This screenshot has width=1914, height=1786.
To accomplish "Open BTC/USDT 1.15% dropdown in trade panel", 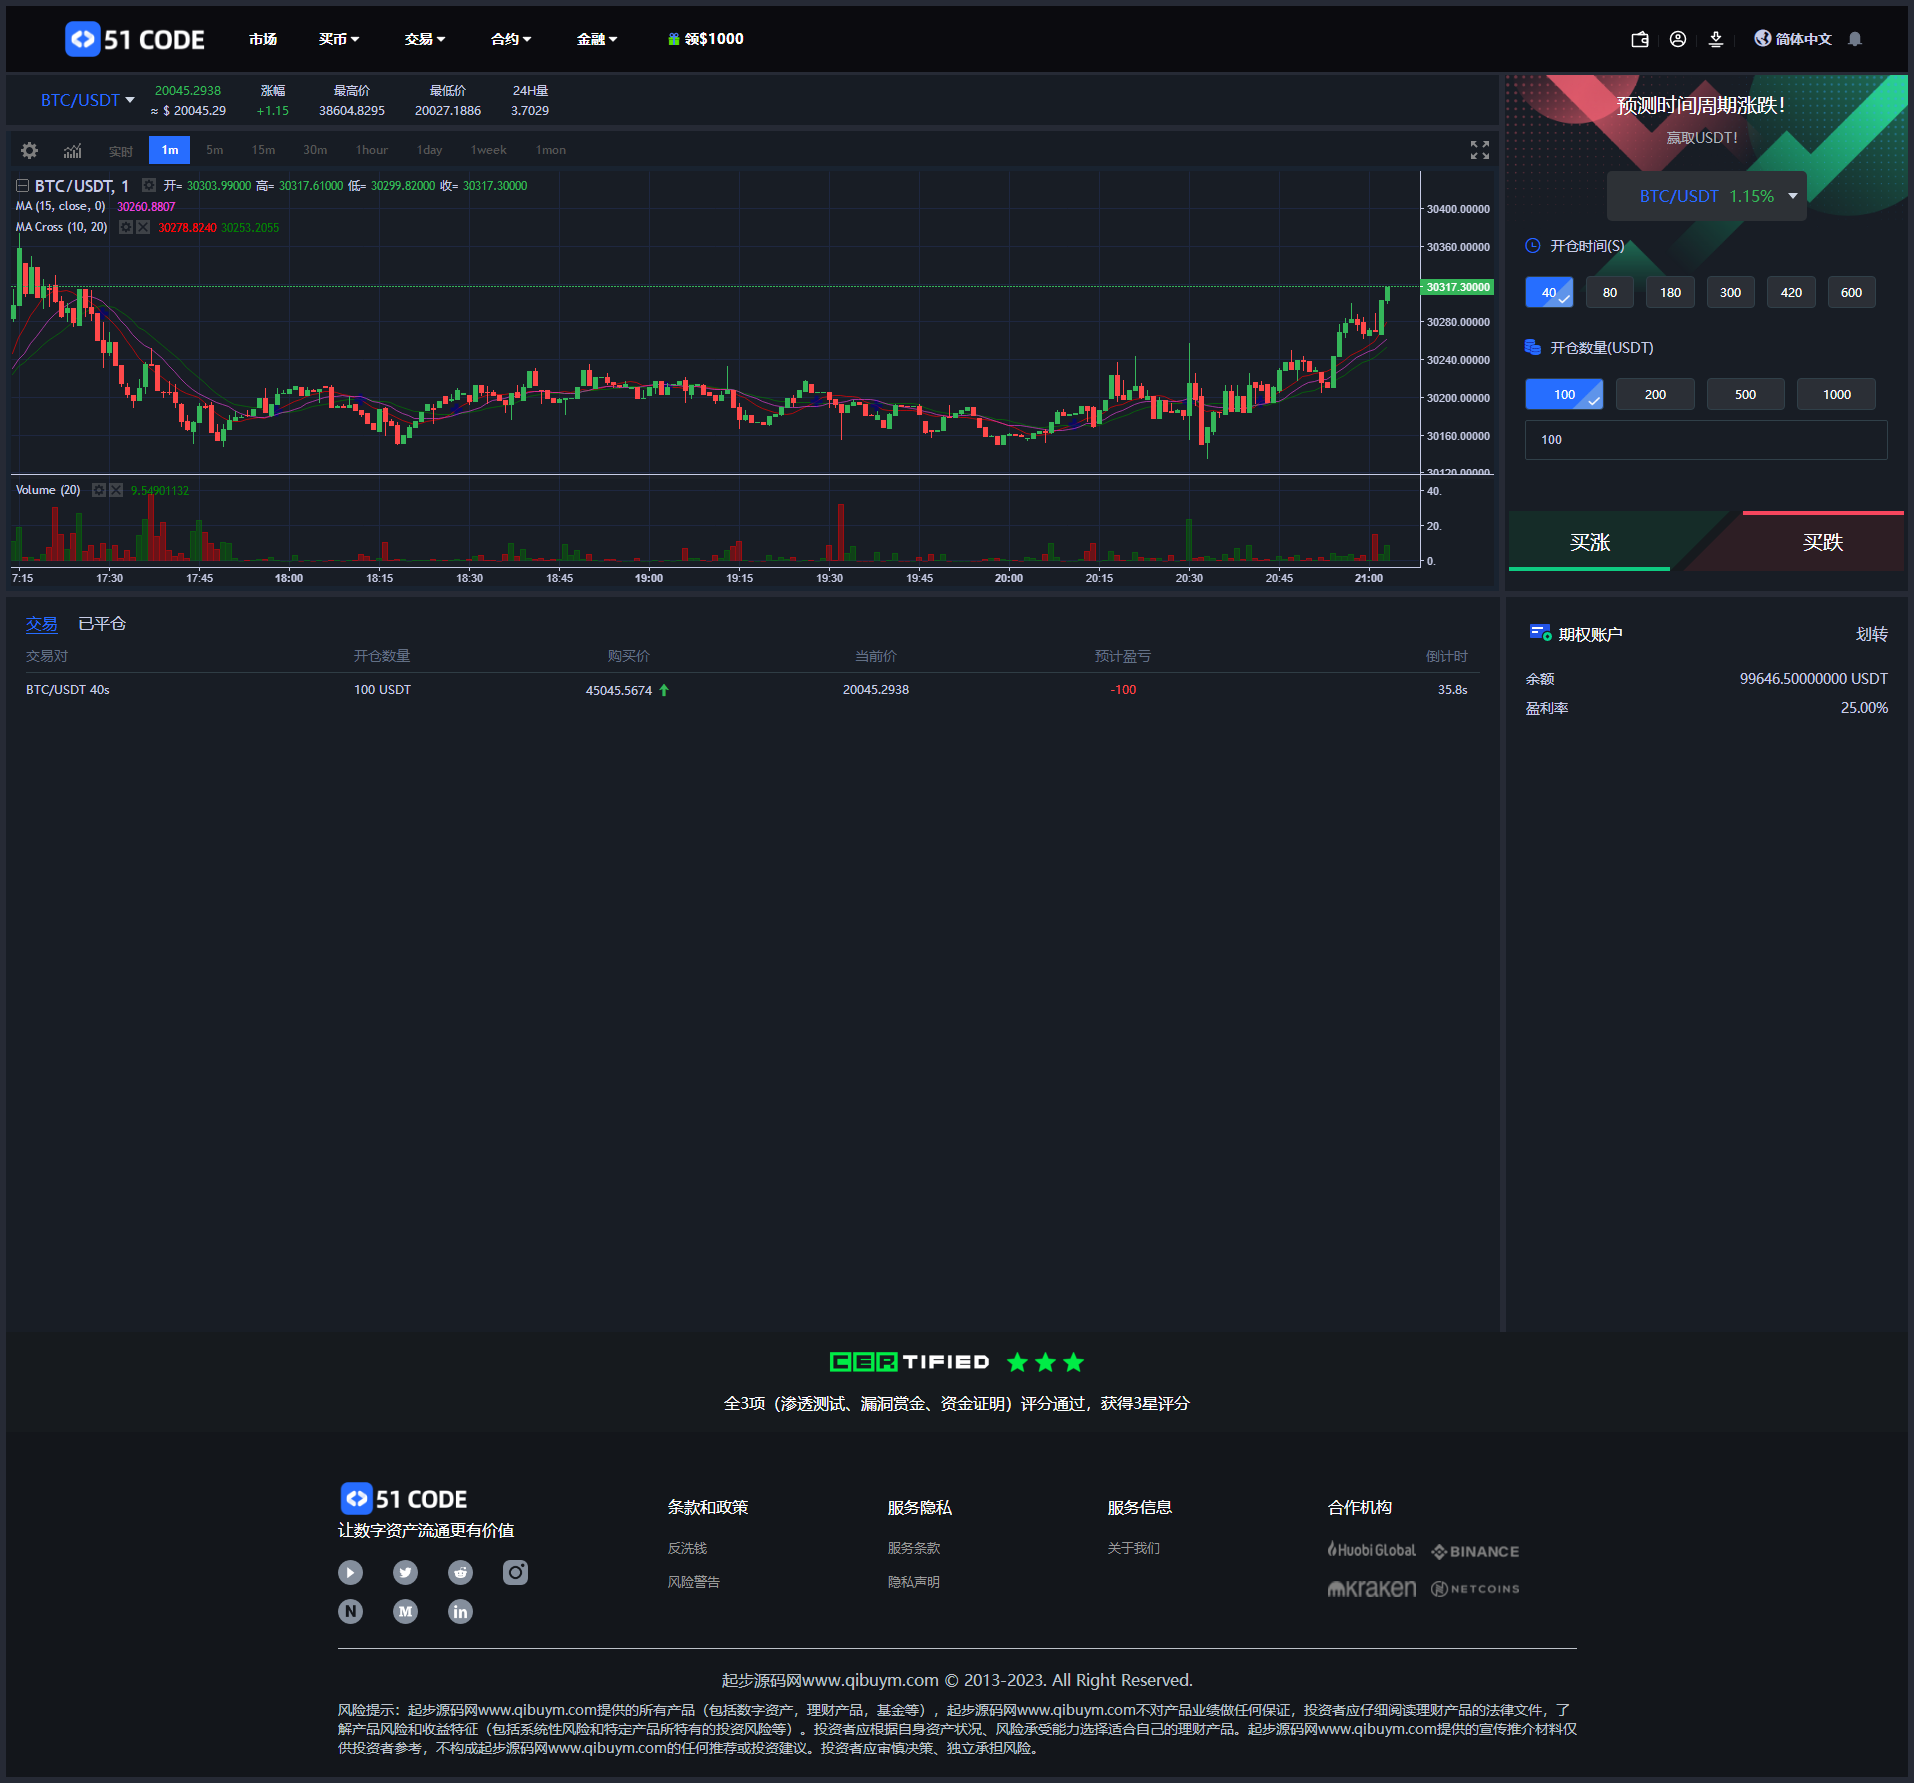I will [x=1706, y=196].
